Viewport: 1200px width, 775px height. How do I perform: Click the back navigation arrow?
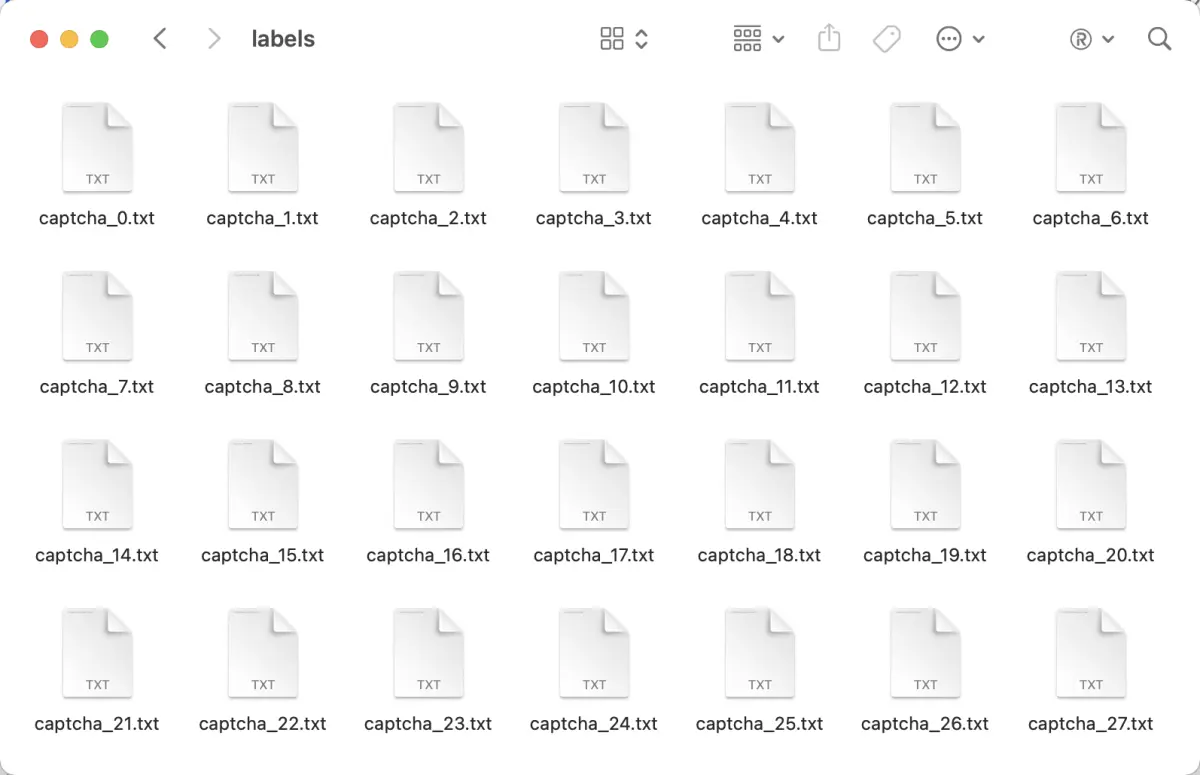[x=160, y=39]
